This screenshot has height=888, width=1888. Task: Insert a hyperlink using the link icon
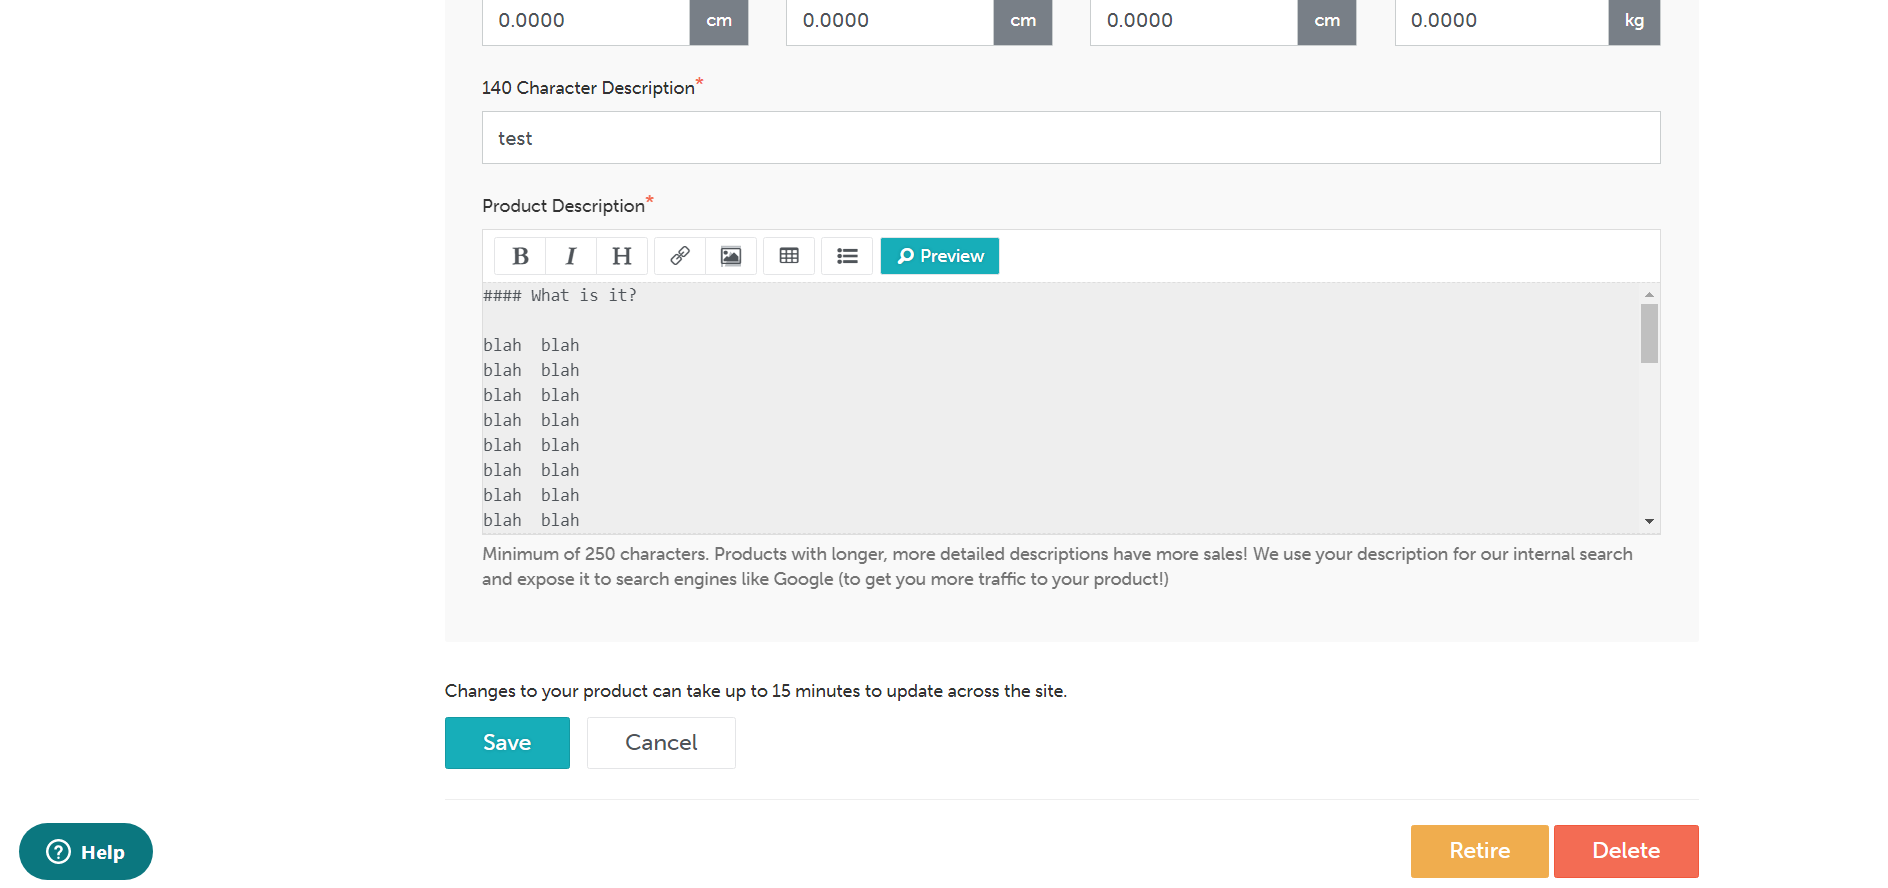pos(680,256)
